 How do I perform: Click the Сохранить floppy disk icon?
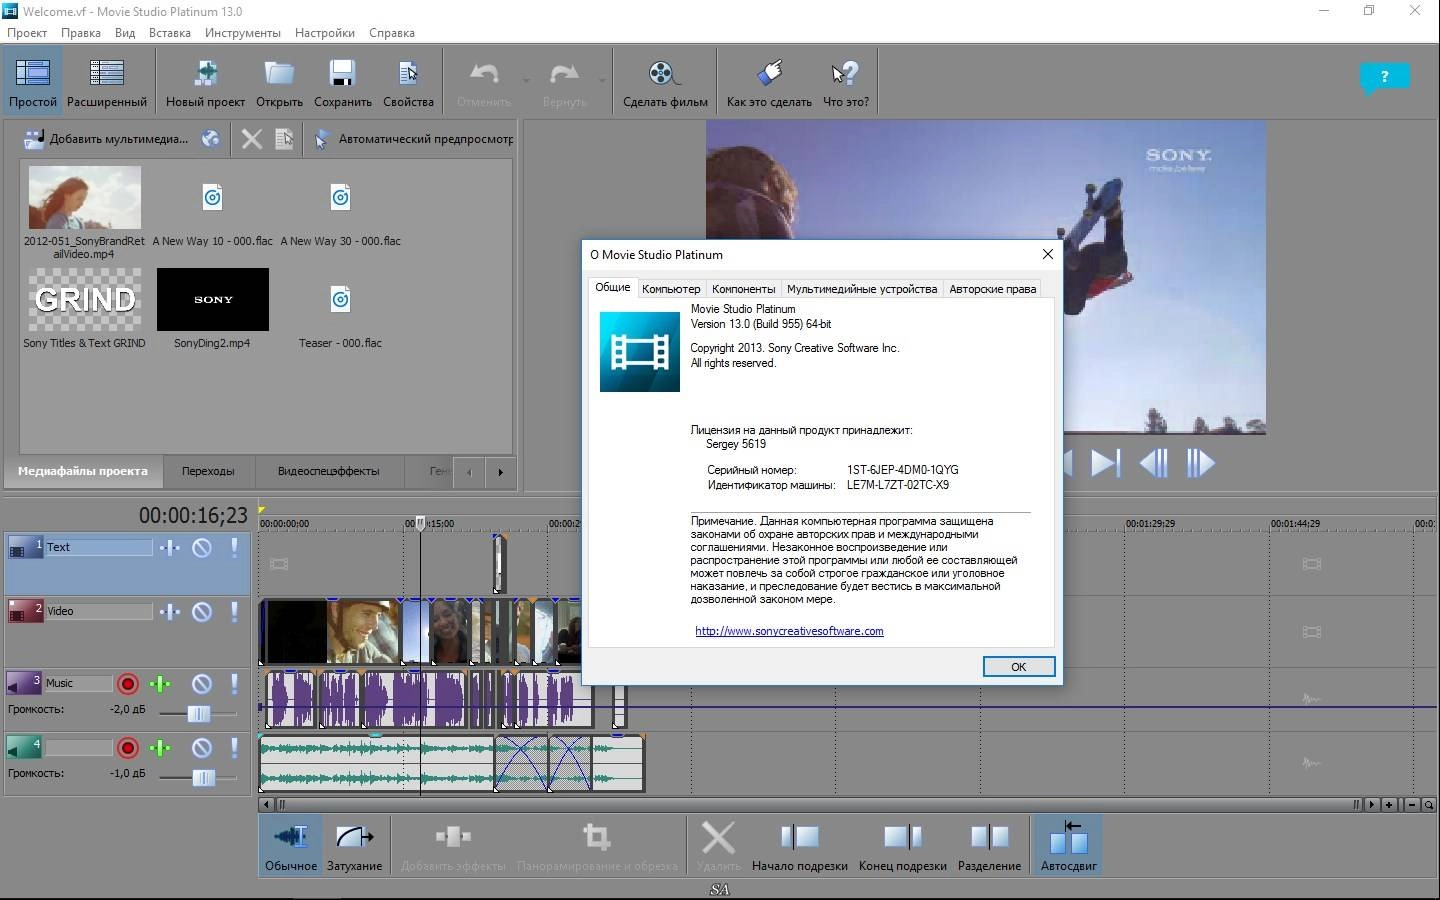click(342, 72)
